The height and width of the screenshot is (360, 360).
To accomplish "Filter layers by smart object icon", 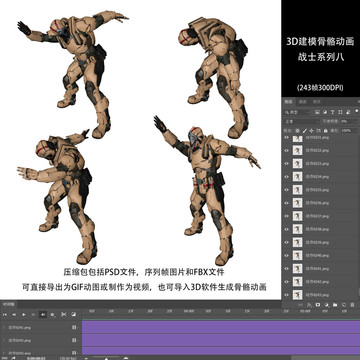I will point(348,112).
